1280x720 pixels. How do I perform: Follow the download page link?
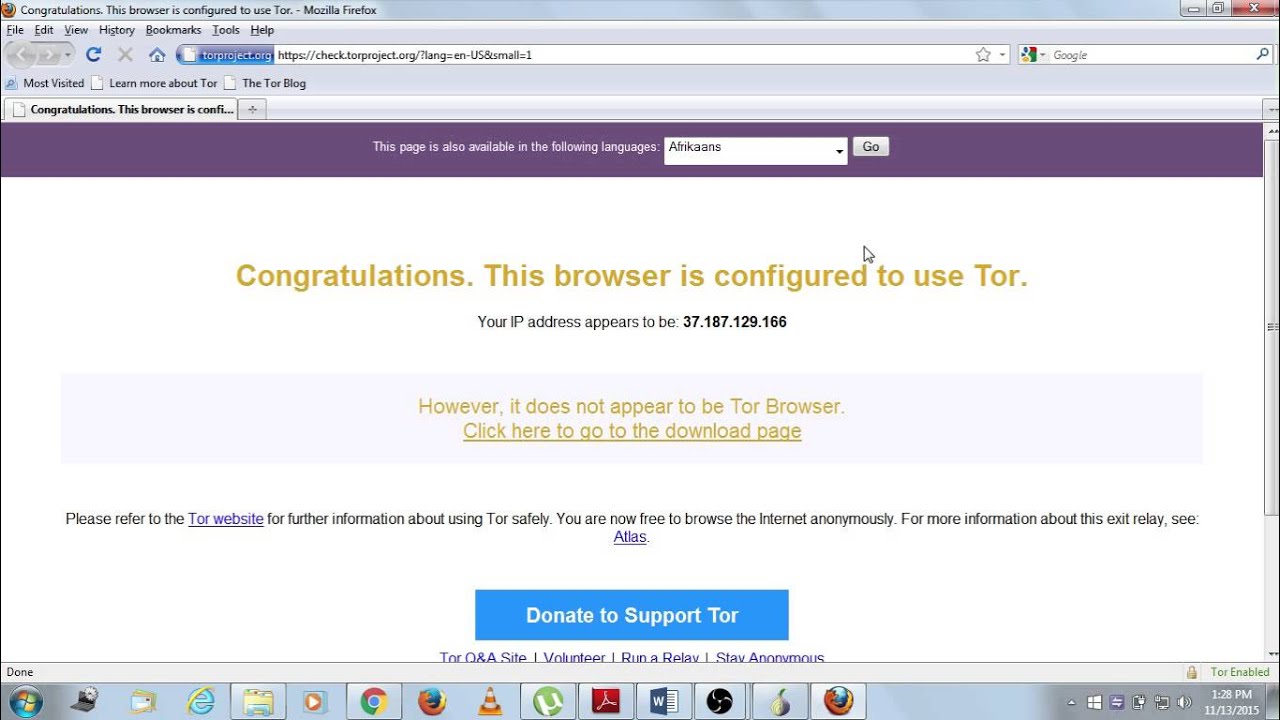[632, 431]
